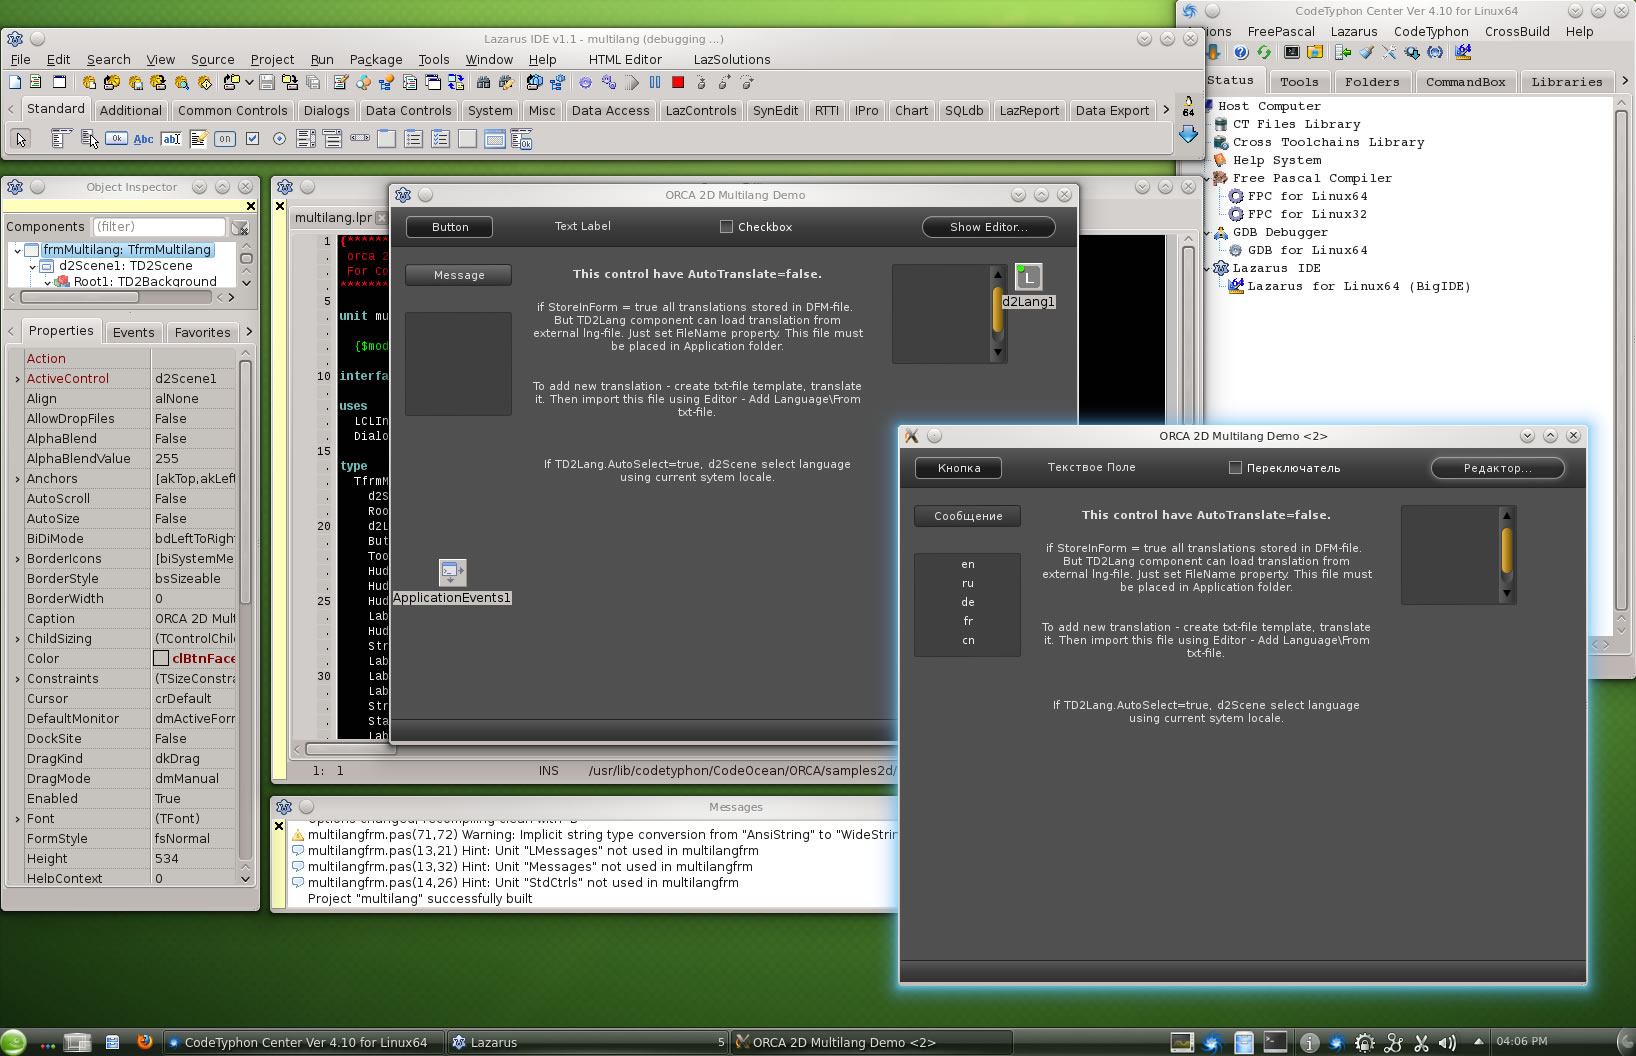
Task: Click the Кнопка button
Action: [959, 468]
